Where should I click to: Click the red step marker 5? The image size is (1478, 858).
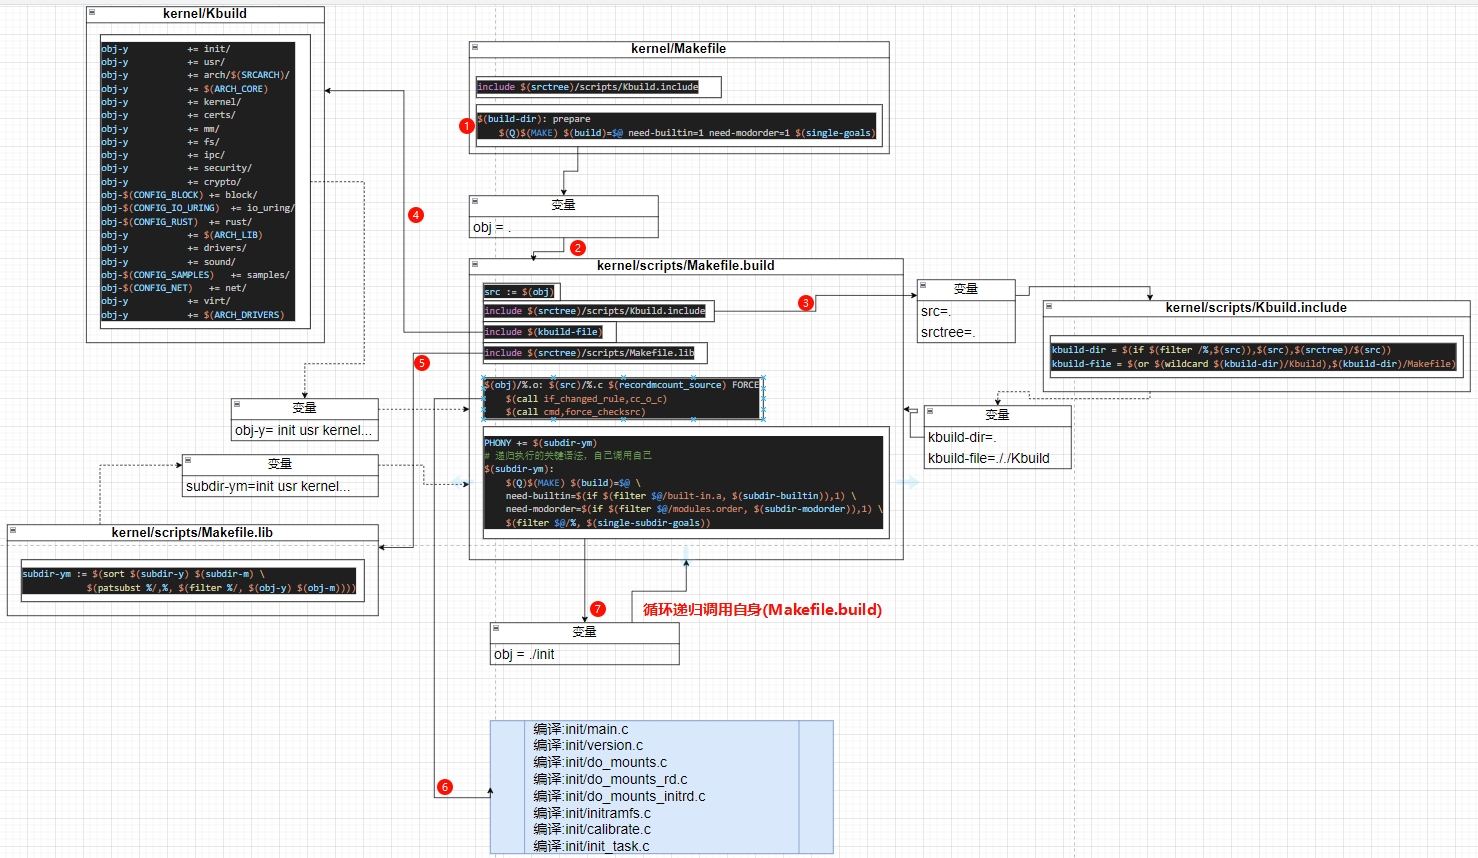pos(422,363)
